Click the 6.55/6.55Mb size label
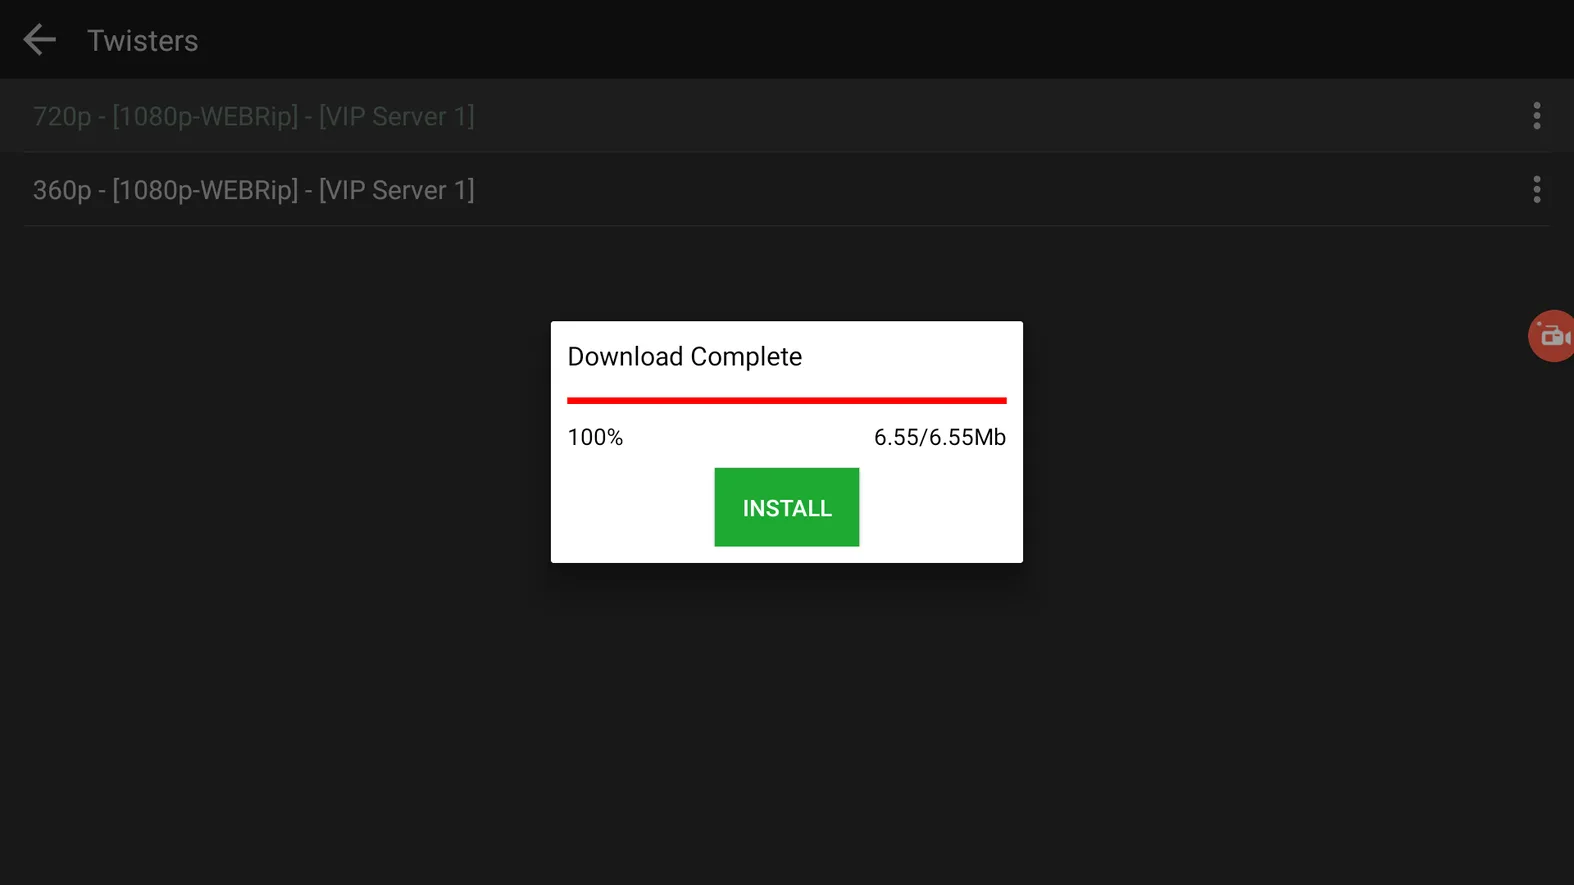Image resolution: width=1574 pixels, height=885 pixels. click(x=939, y=437)
